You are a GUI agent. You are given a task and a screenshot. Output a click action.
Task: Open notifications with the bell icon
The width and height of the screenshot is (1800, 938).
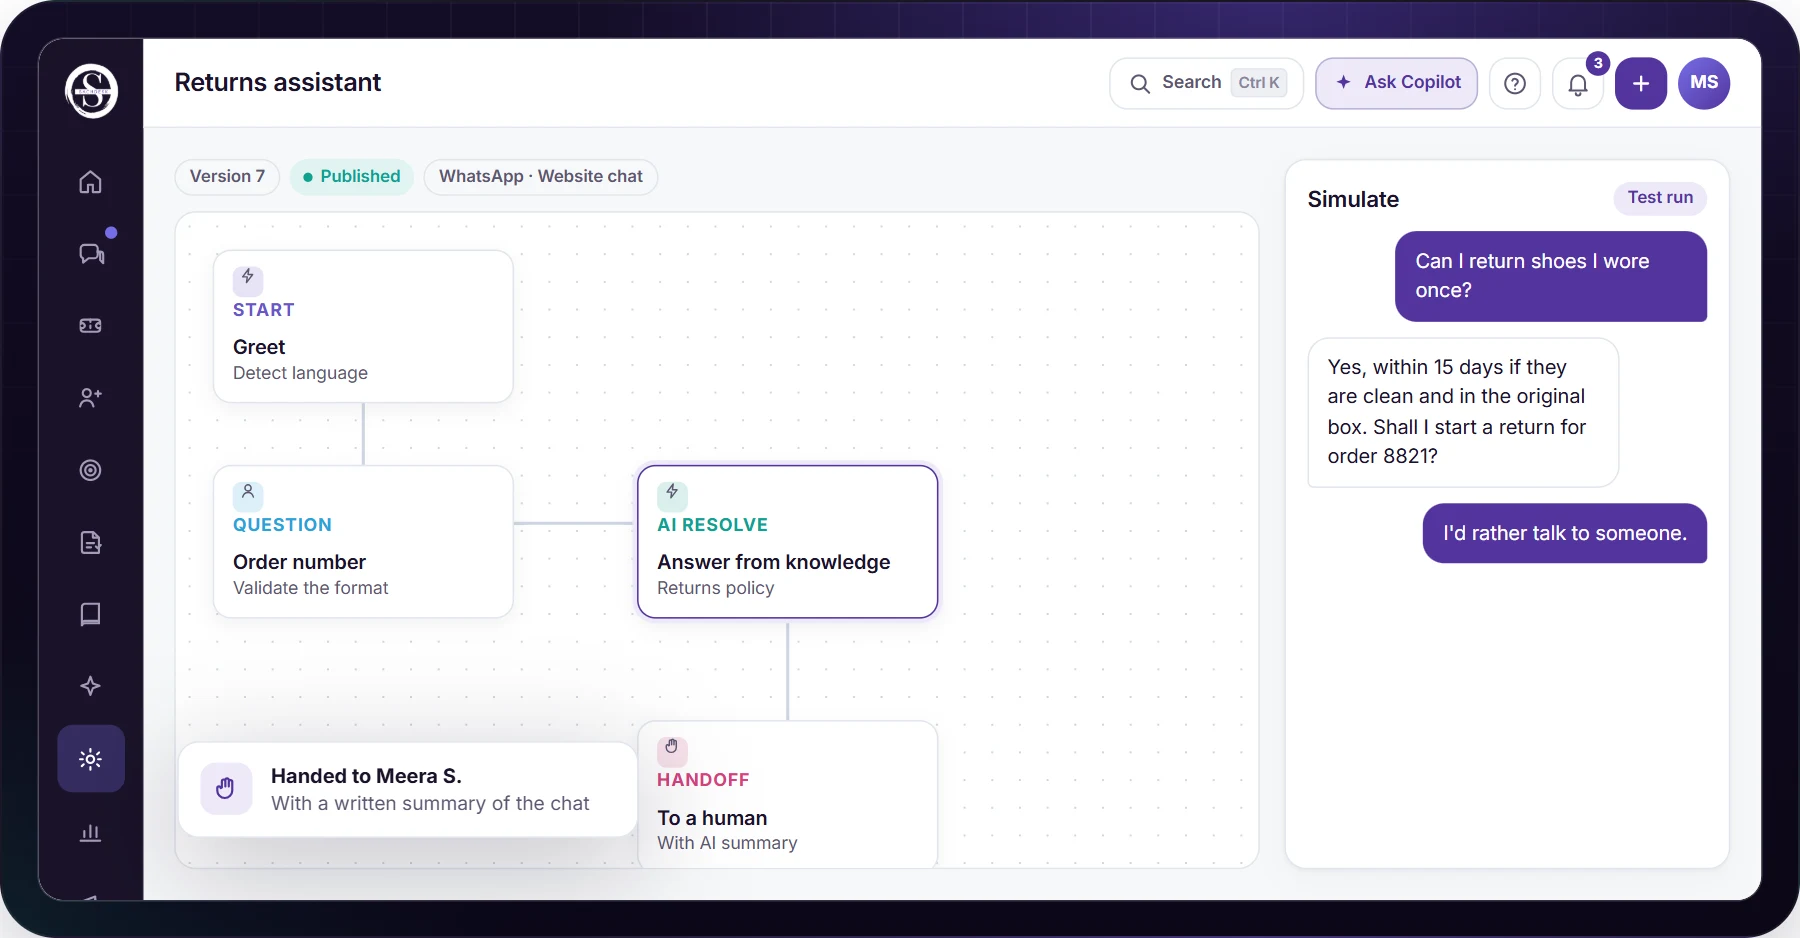click(x=1578, y=84)
